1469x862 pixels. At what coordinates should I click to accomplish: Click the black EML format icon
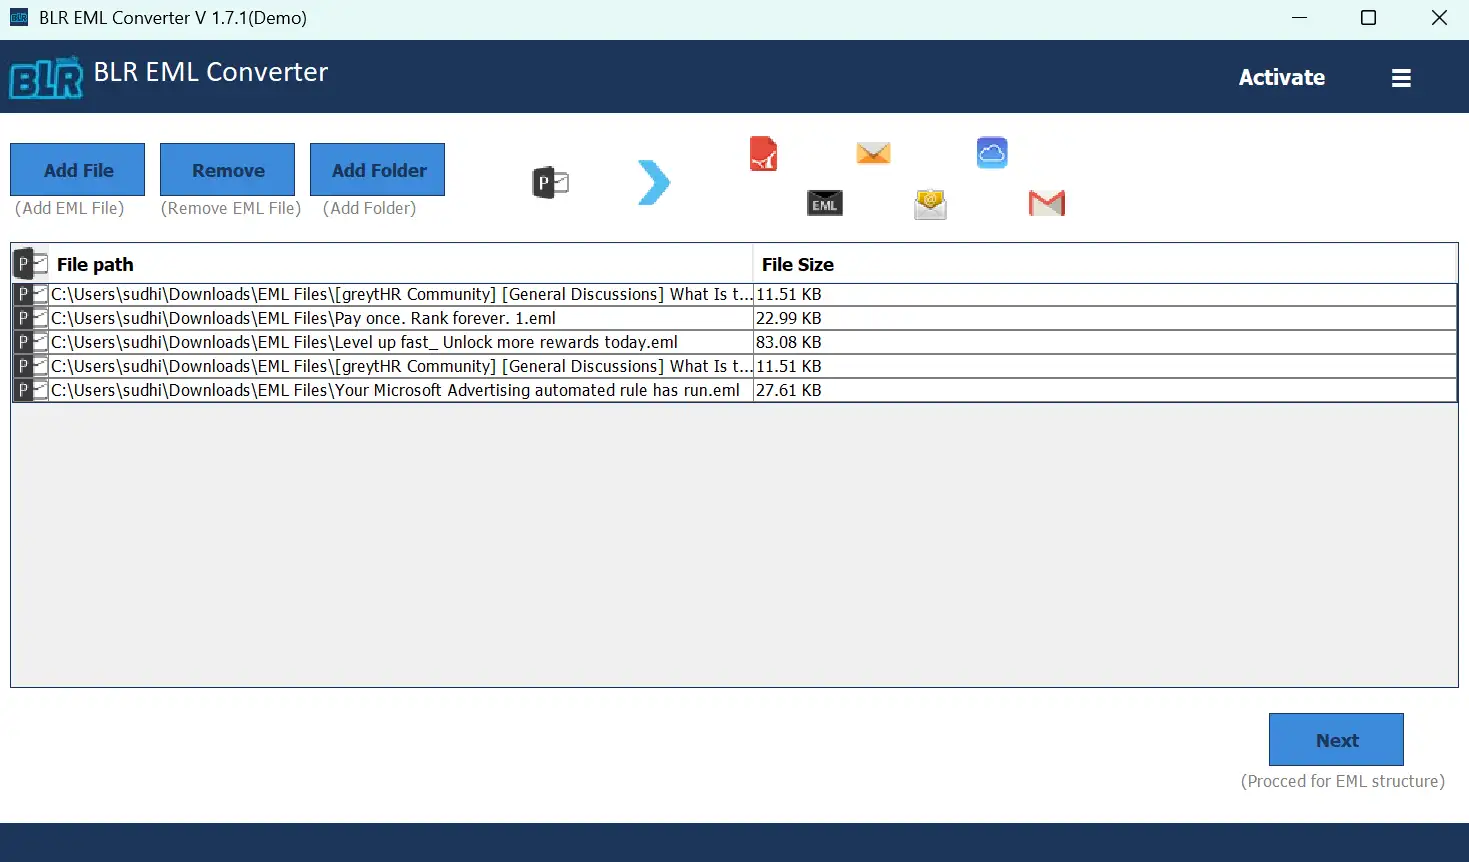(x=824, y=203)
